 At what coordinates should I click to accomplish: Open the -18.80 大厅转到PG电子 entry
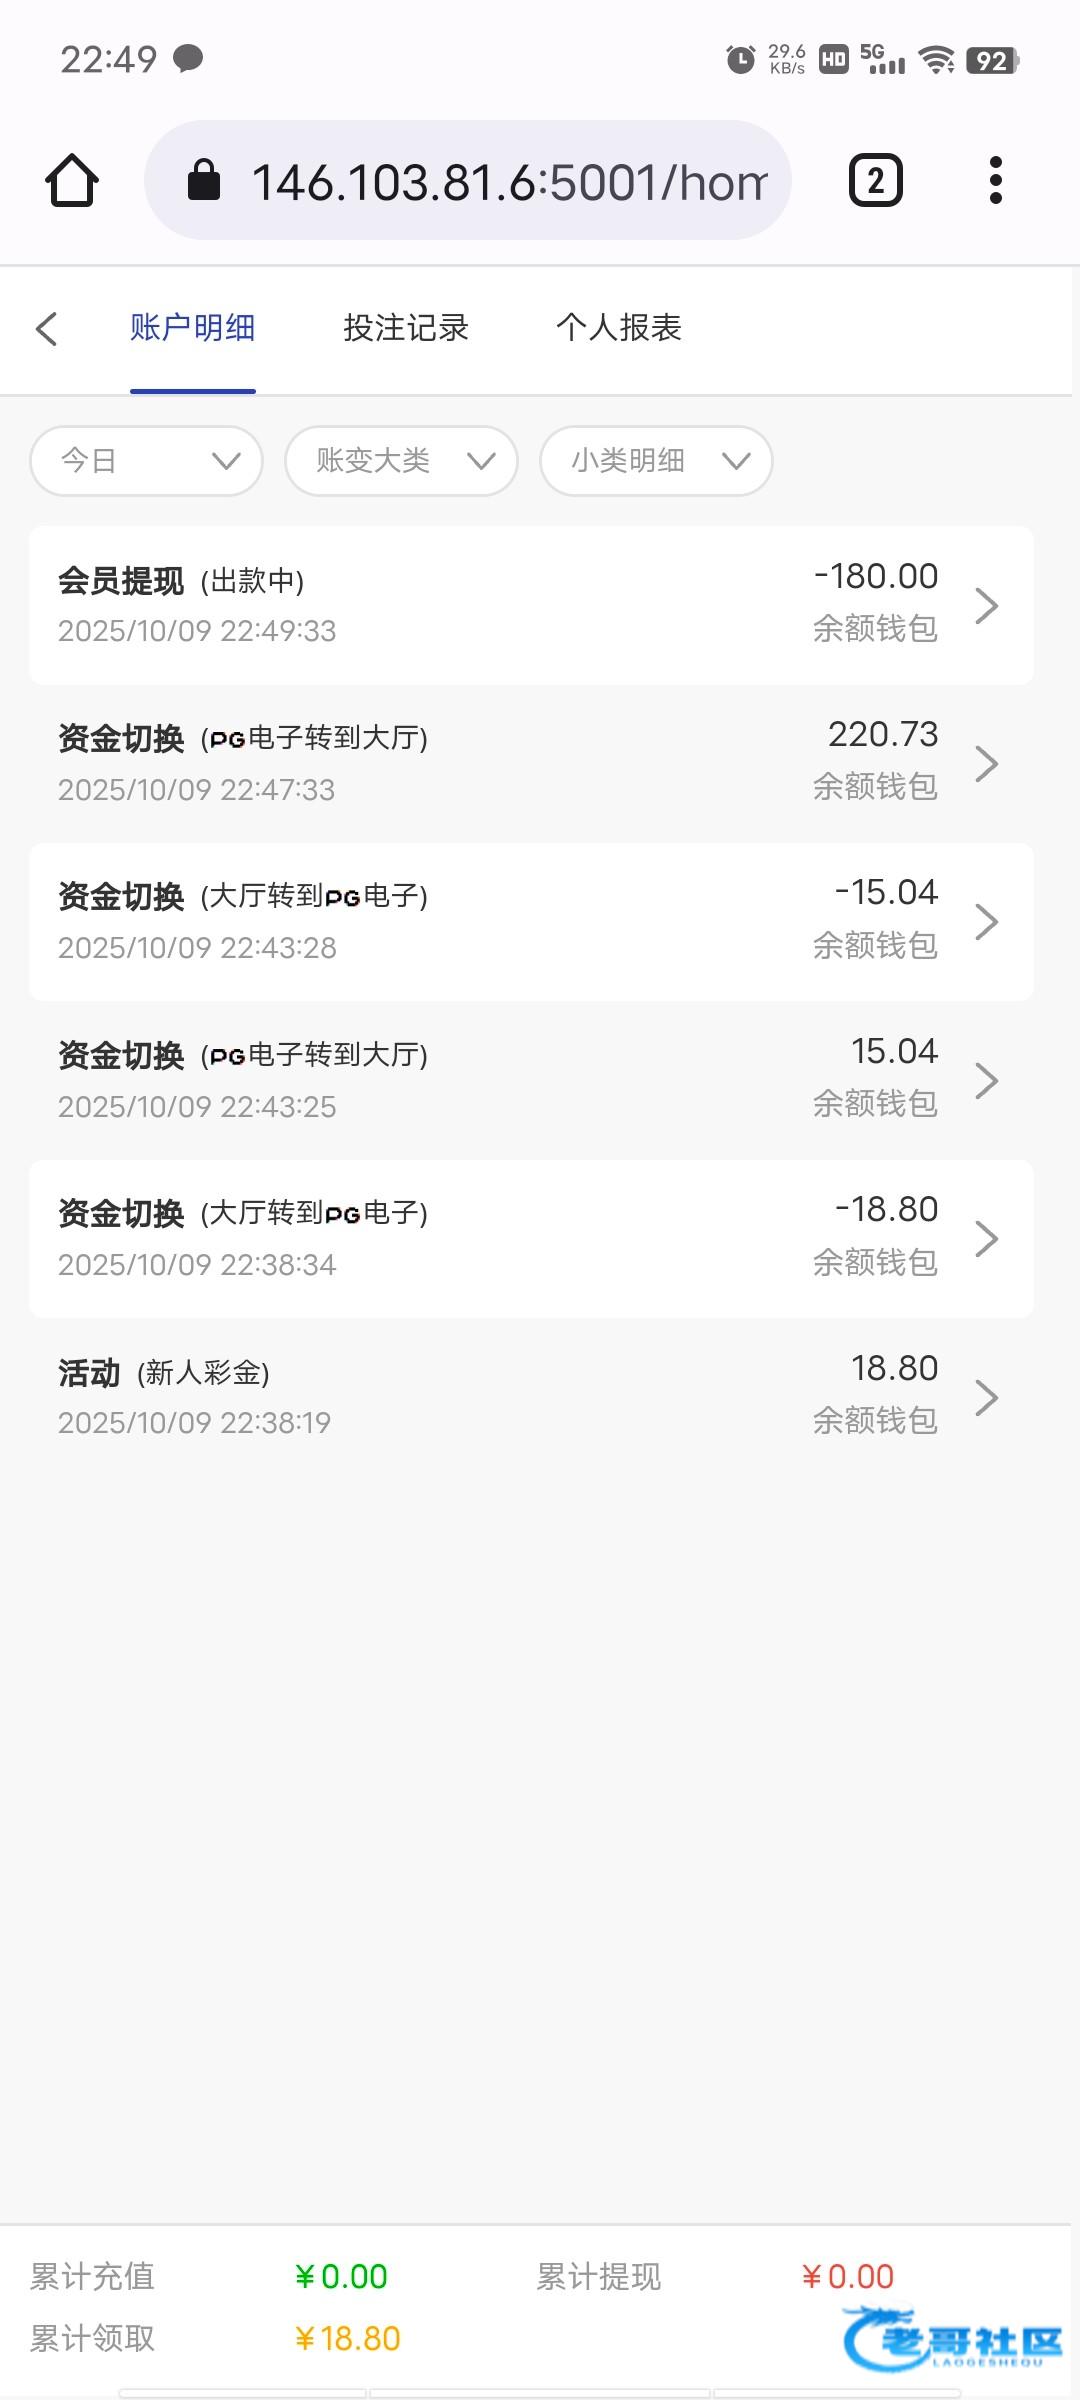[x=400, y=1238]
